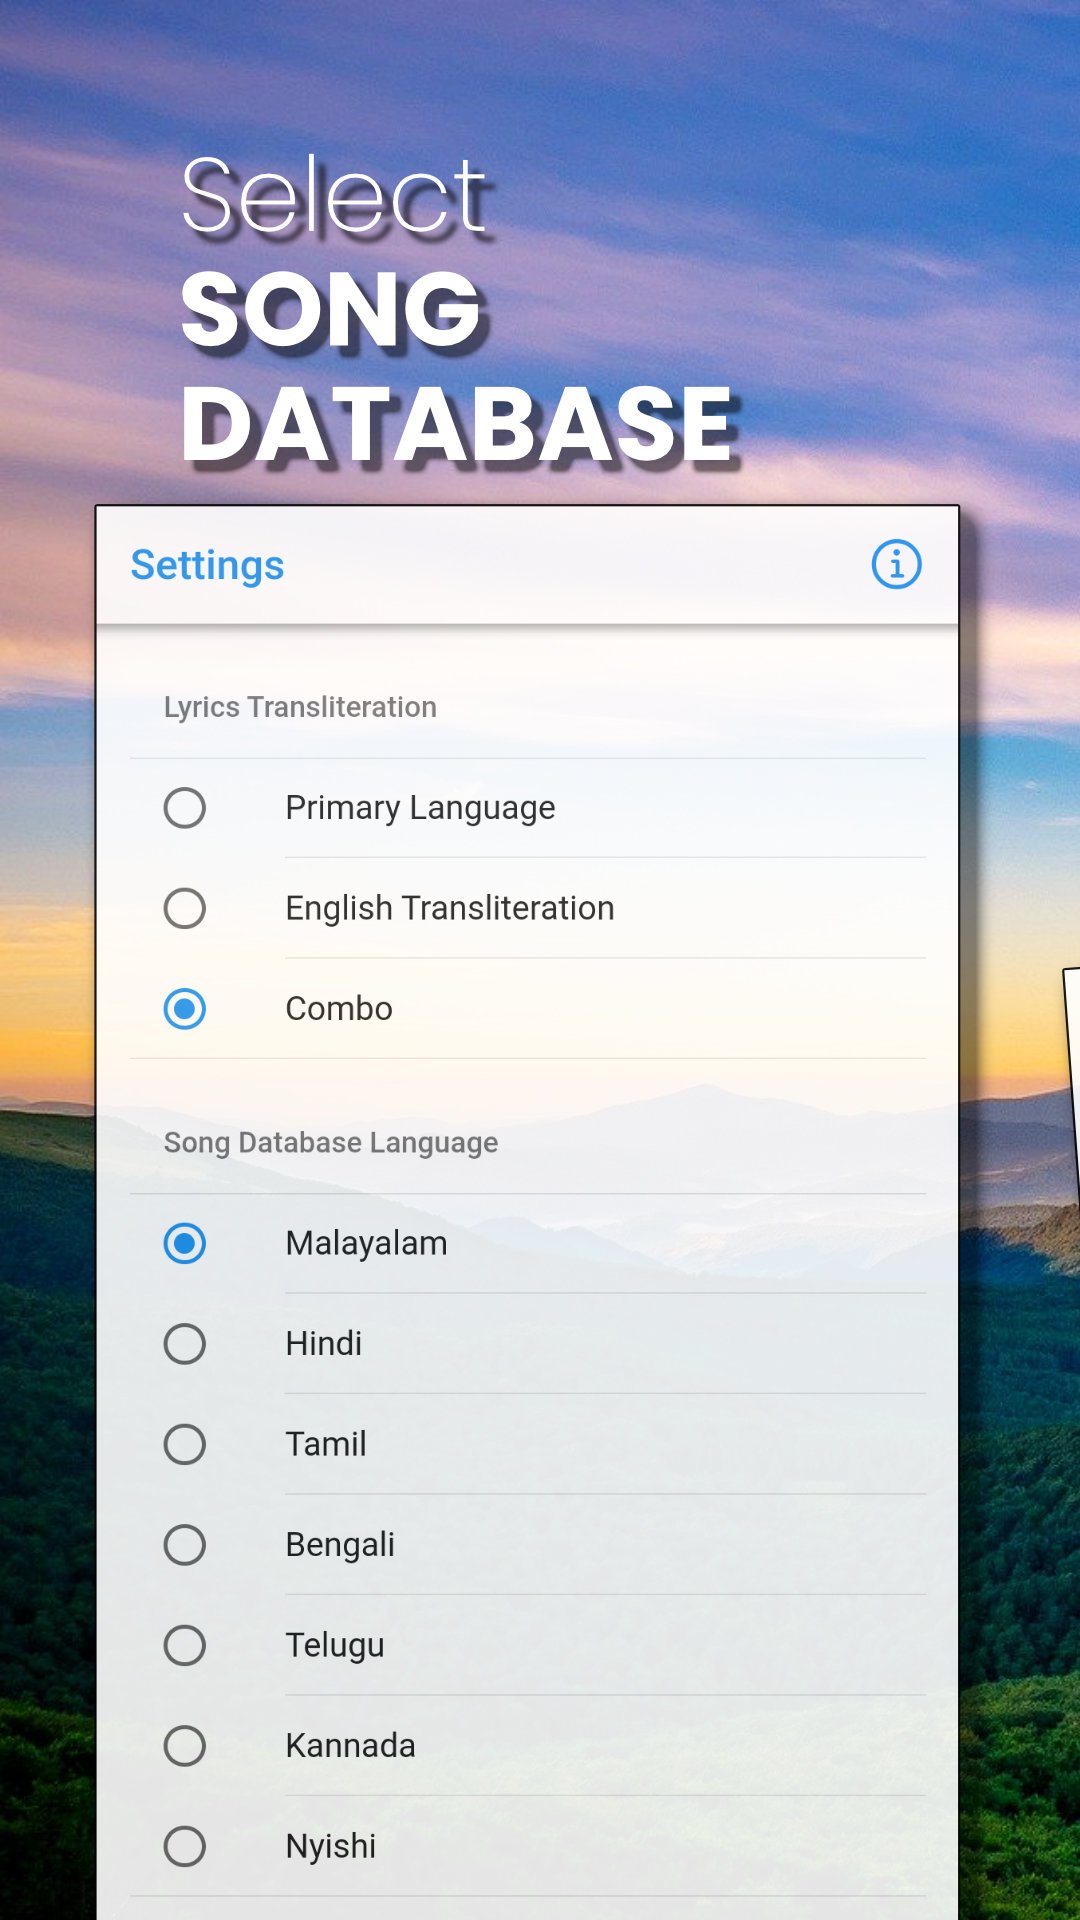Switch song database to Hindi radio circle
This screenshot has height=1920, width=1080.
(185, 1344)
